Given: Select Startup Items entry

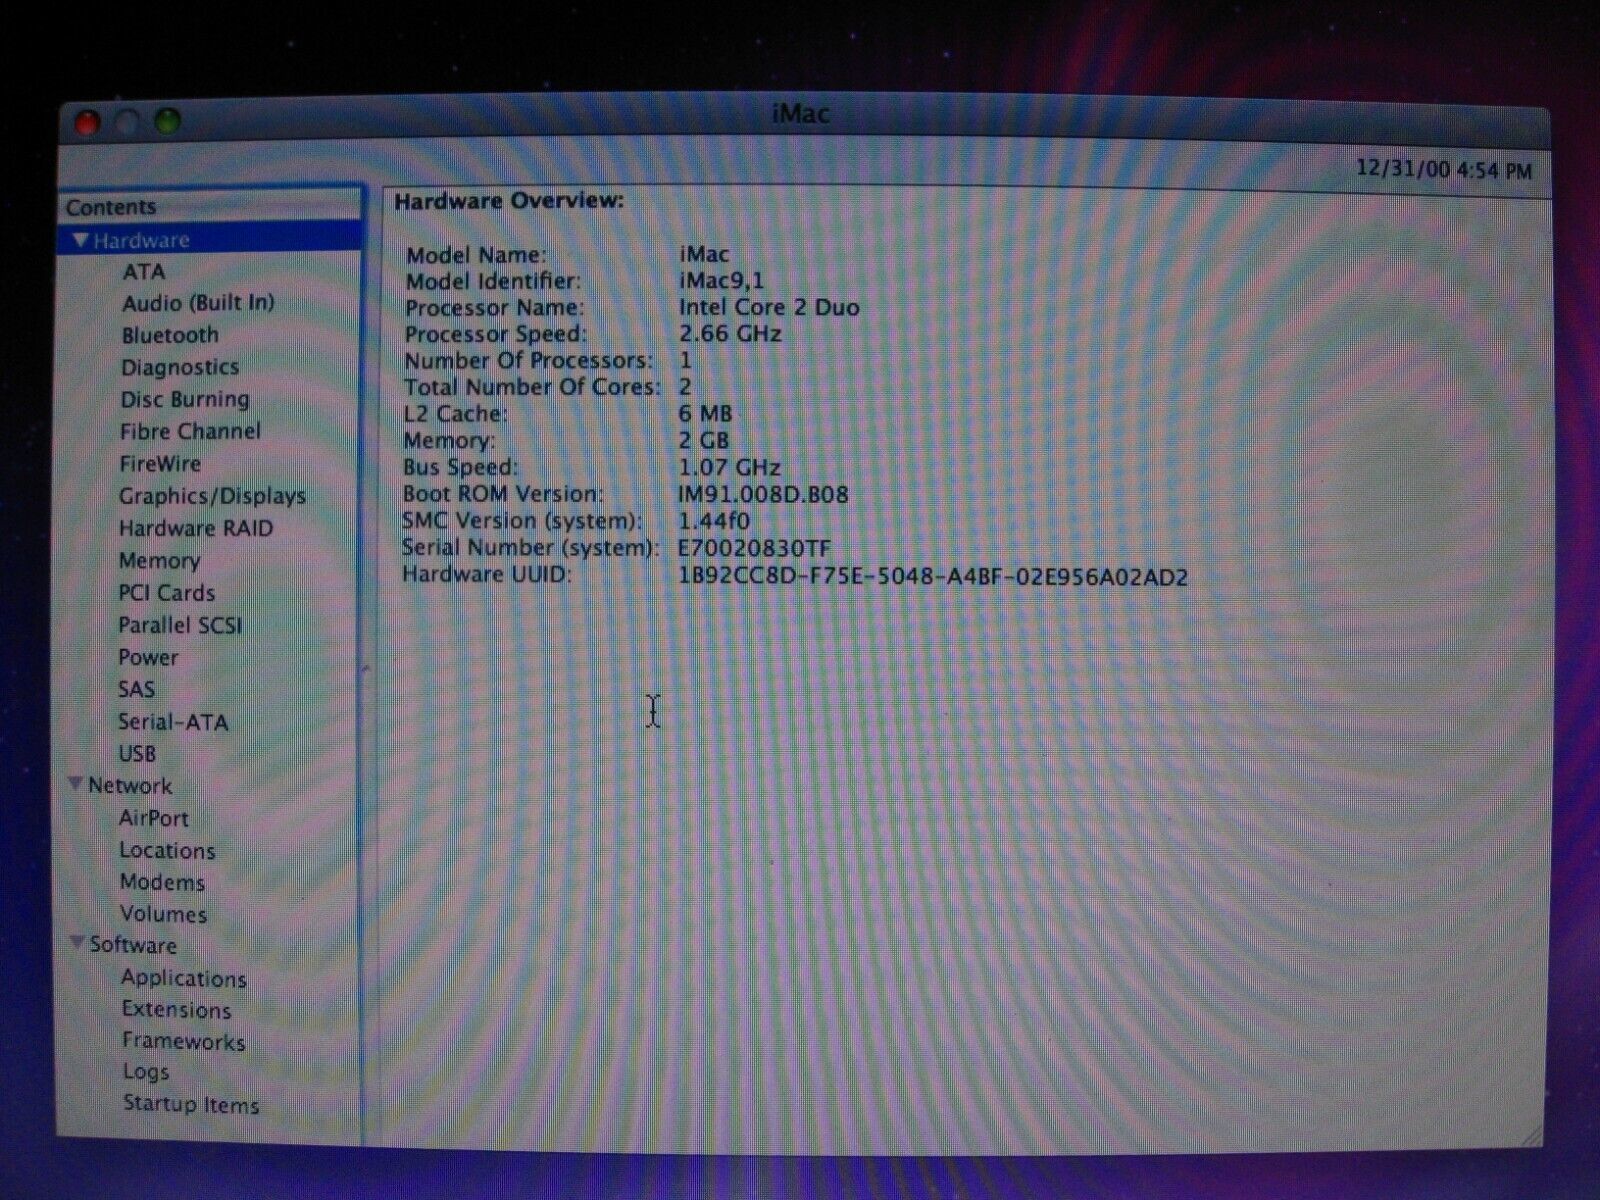Looking at the screenshot, I should pyautogui.click(x=190, y=1104).
